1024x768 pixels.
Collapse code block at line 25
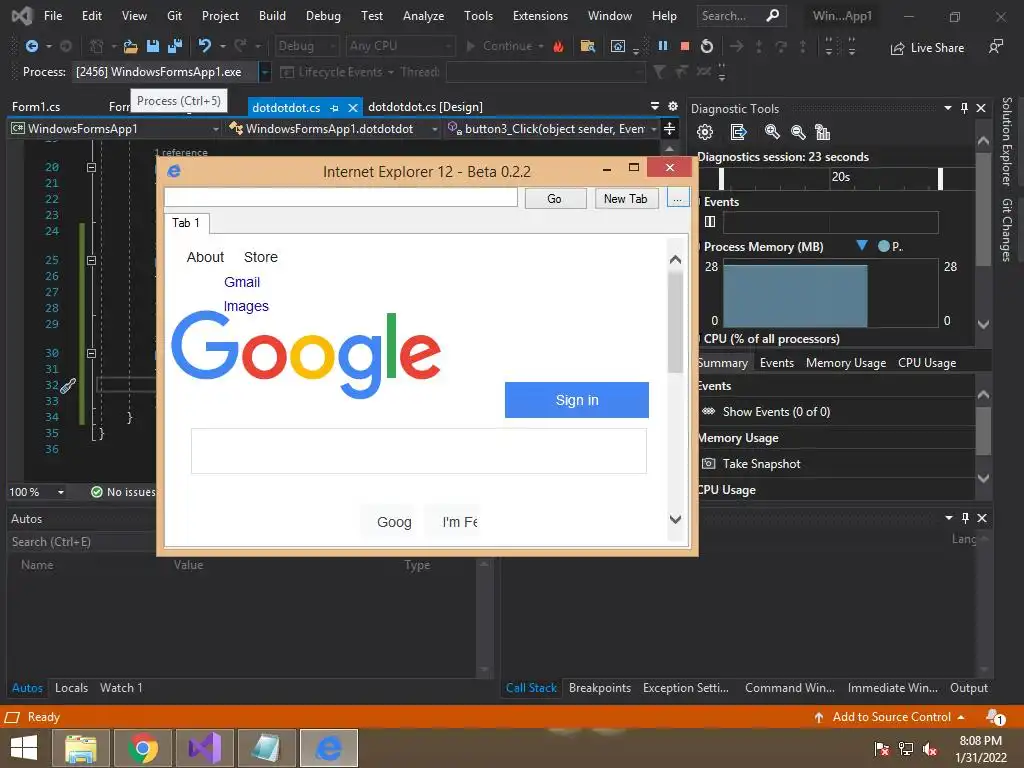coord(91,260)
